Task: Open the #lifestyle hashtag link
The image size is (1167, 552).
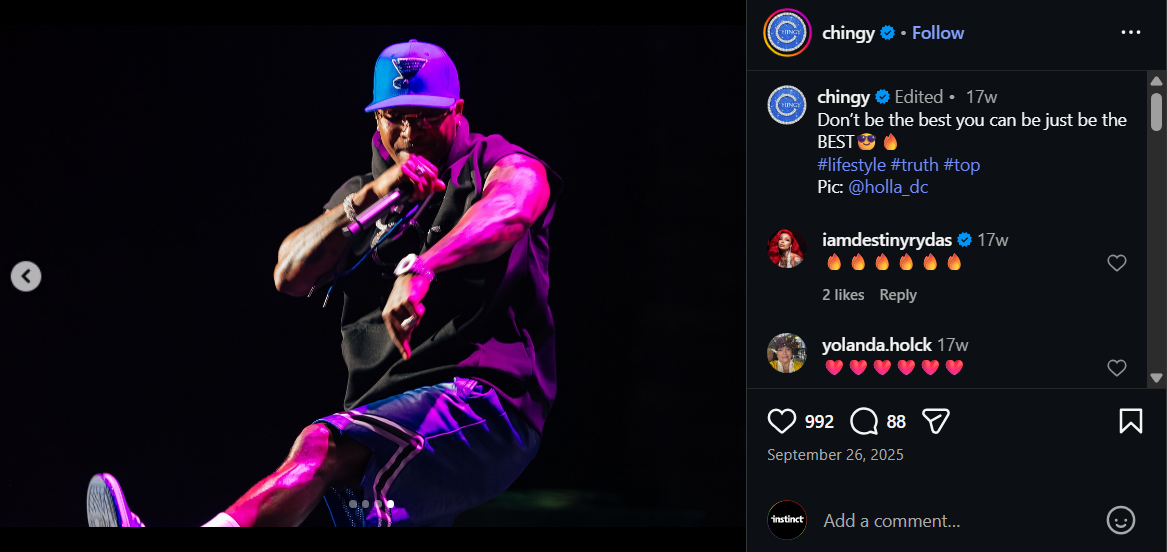Action: pyautogui.click(x=851, y=165)
